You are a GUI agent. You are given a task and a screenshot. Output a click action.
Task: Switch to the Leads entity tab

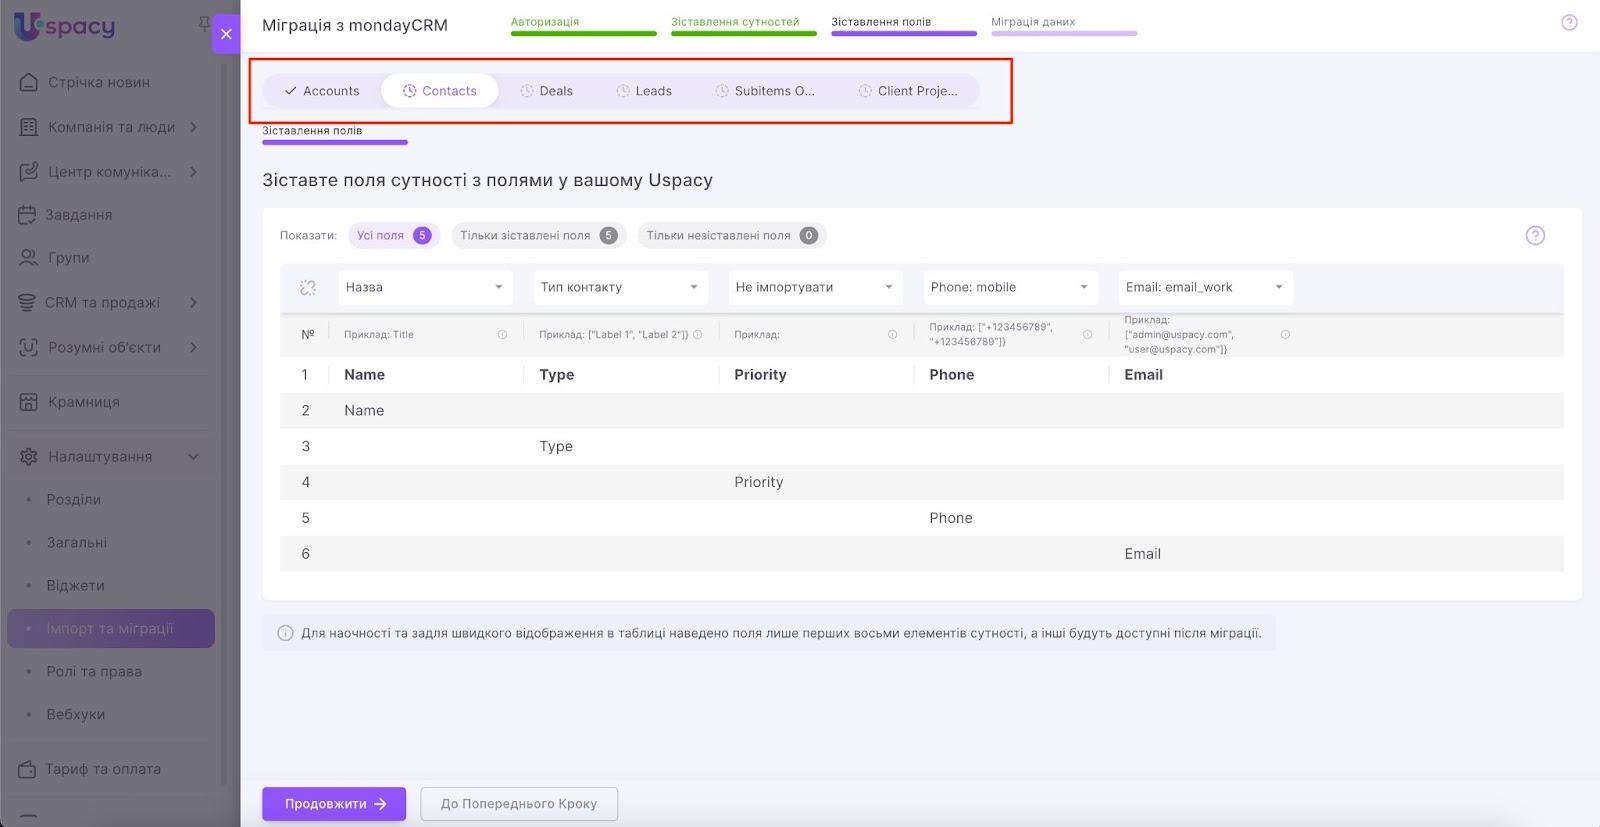point(644,91)
